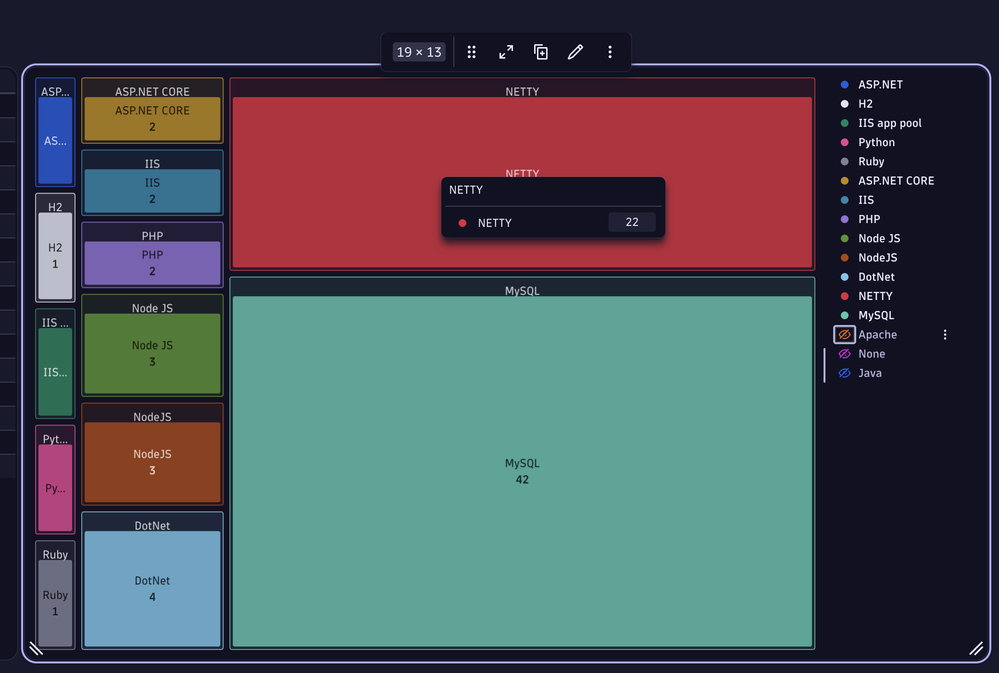Screen dimensions: 999x673
Task: Click the DotNet 4 treemap block
Action: (x=152, y=589)
